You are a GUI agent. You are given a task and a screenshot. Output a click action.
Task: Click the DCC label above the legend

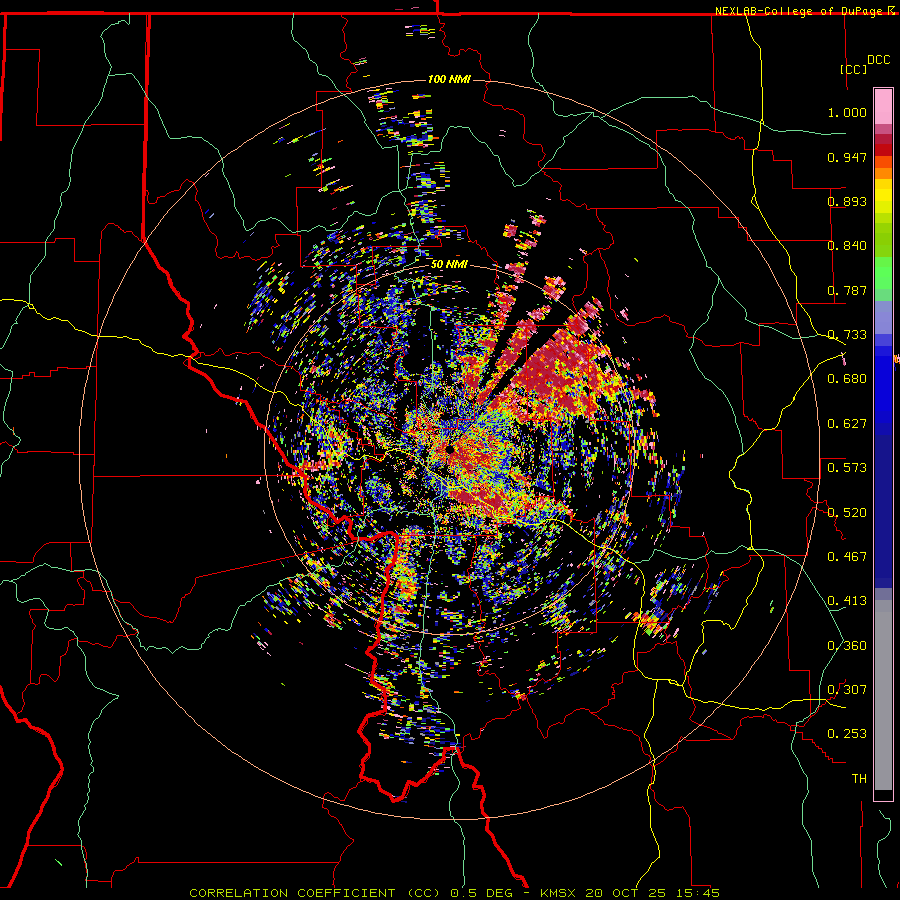(x=878, y=60)
